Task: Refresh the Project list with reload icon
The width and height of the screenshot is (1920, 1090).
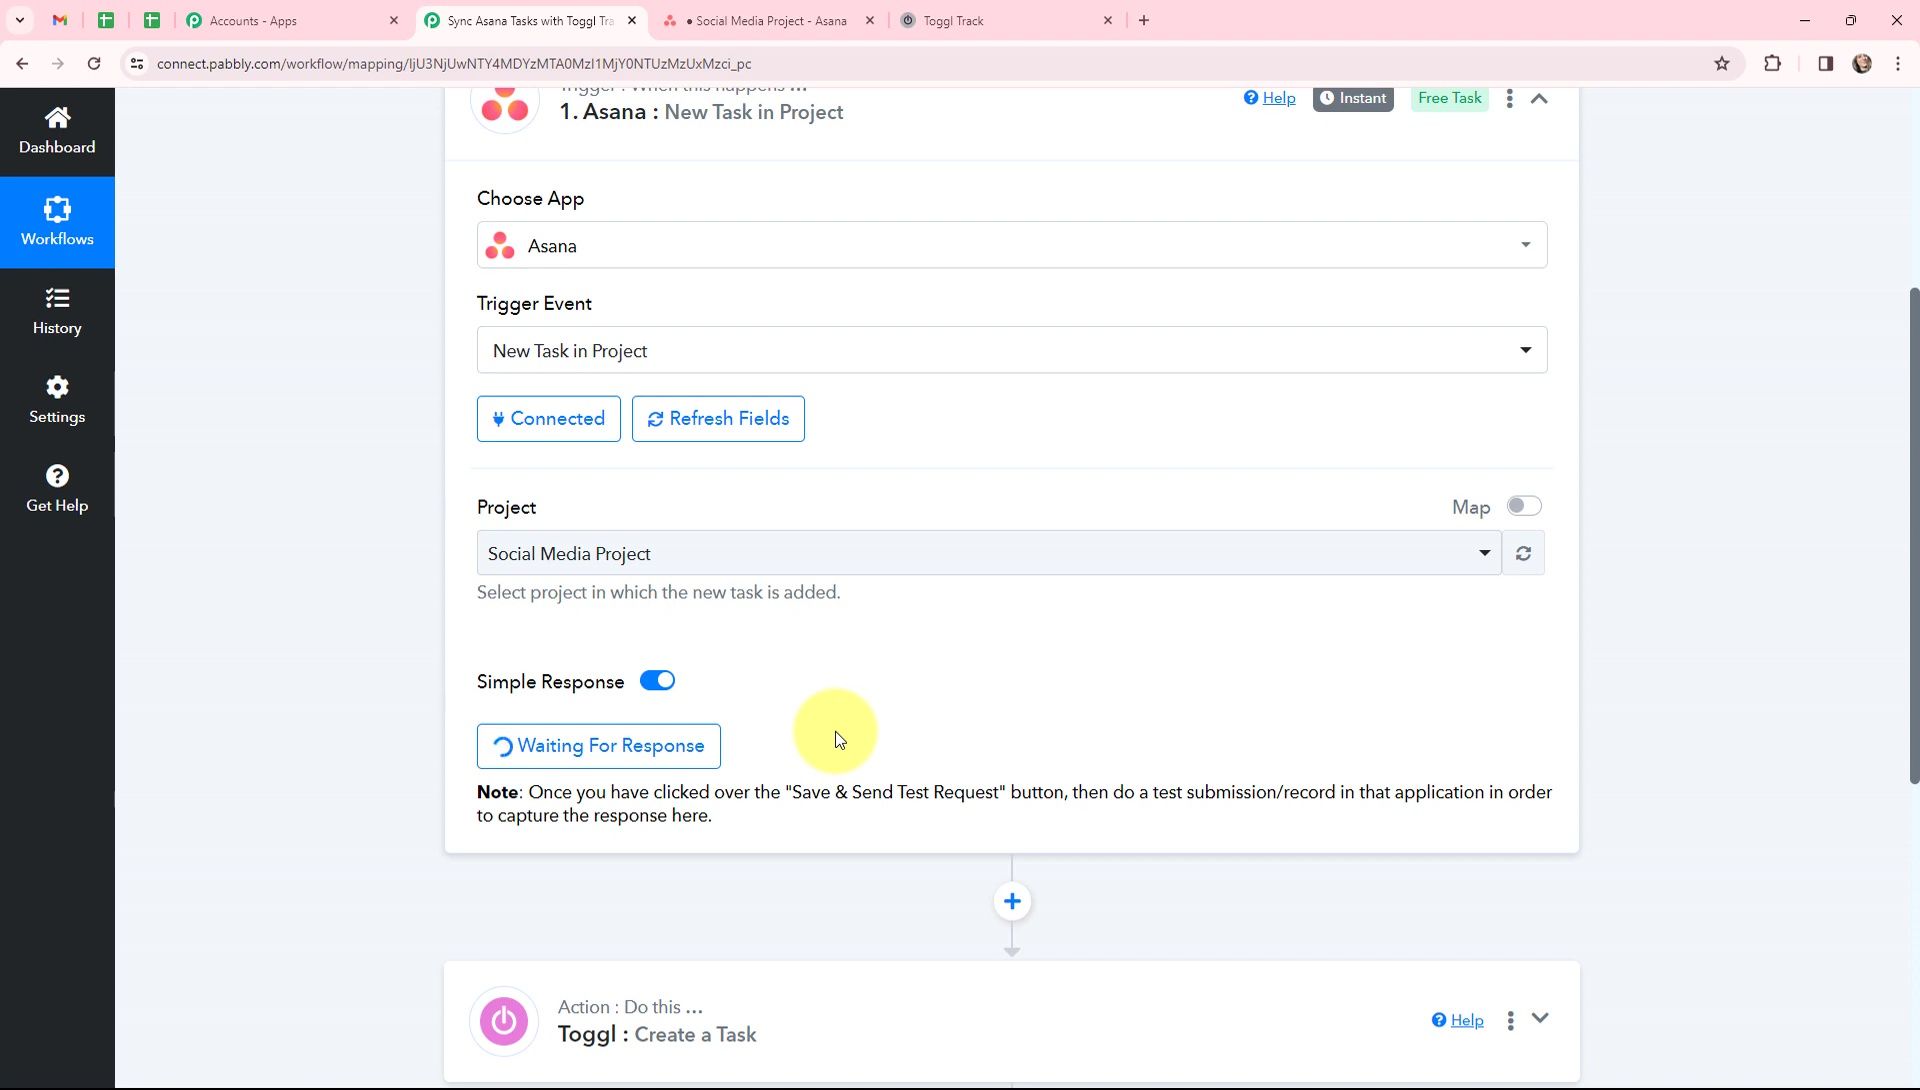Action: (1523, 553)
